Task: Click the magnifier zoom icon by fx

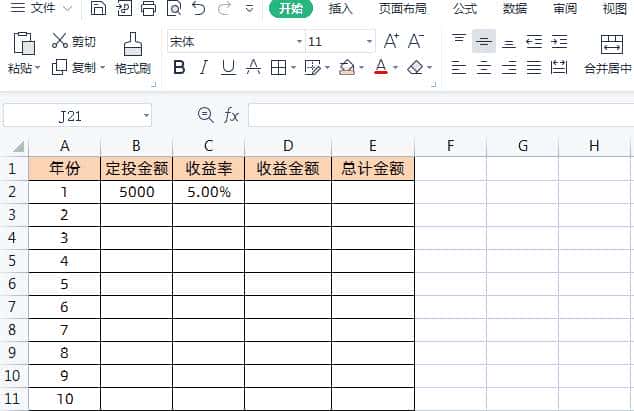Action: pos(205,115)
